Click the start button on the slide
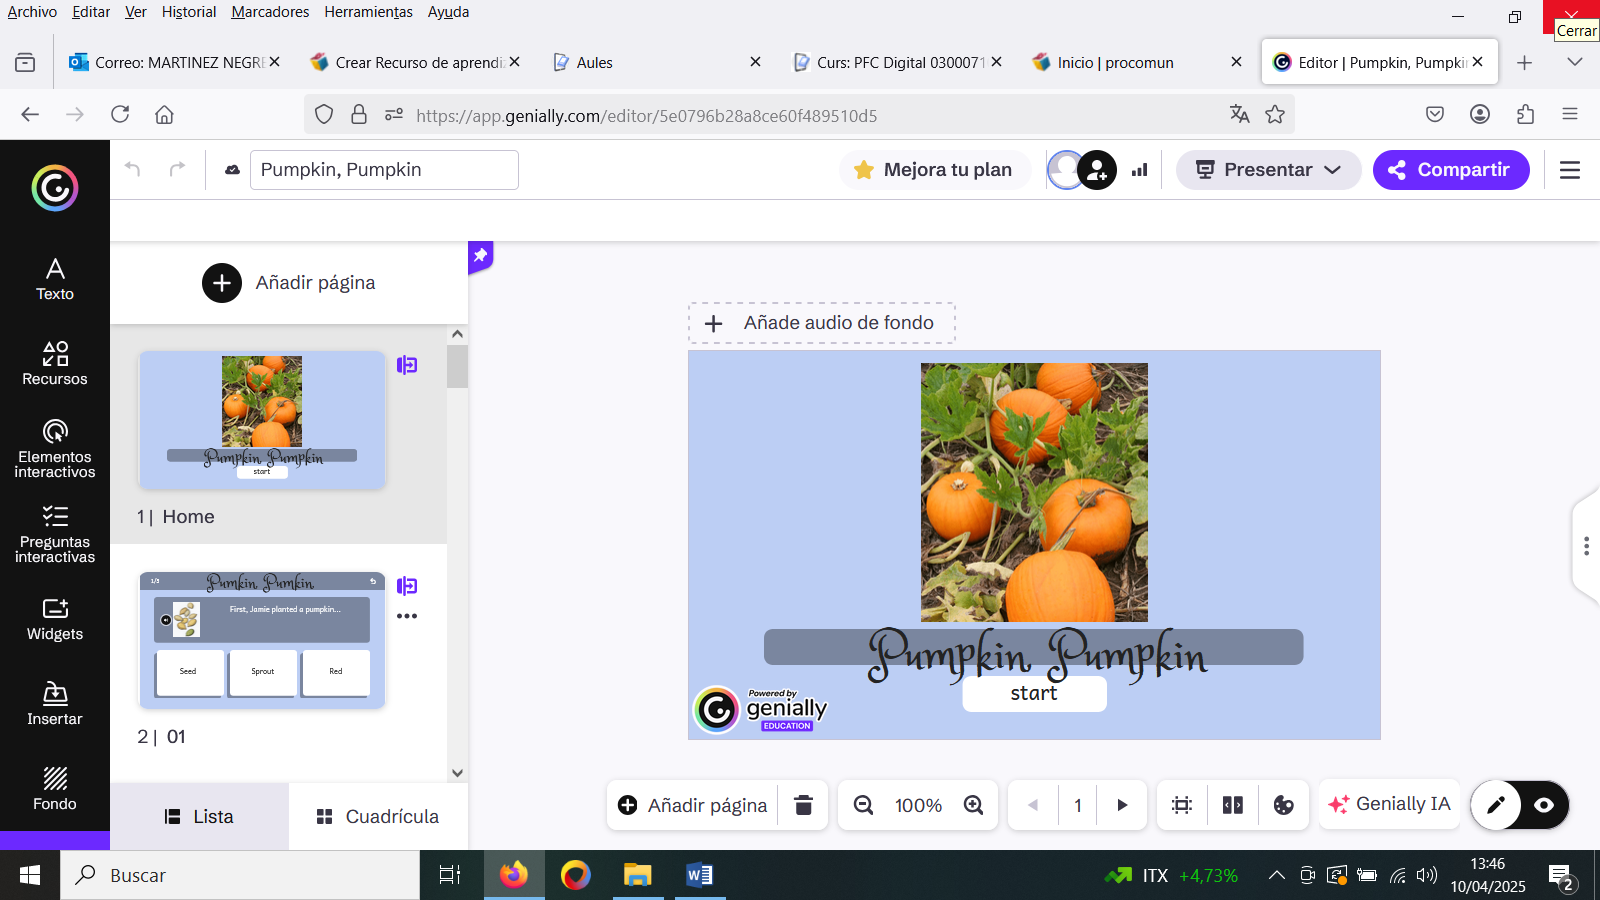This screenshot has width=1600, height=900. [x=1034, y=693]
